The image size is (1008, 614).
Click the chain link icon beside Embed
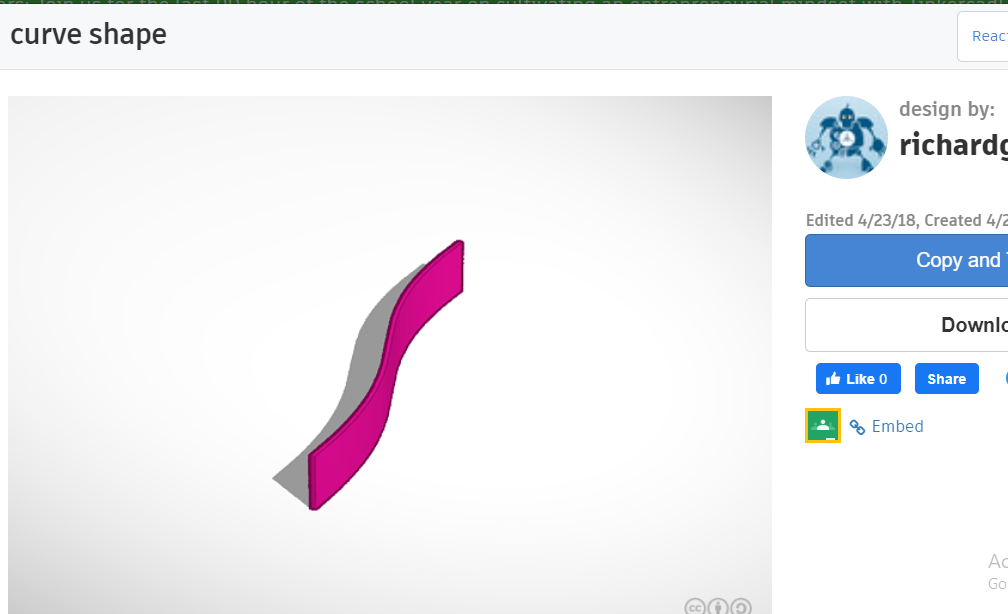tap(857, 427)
